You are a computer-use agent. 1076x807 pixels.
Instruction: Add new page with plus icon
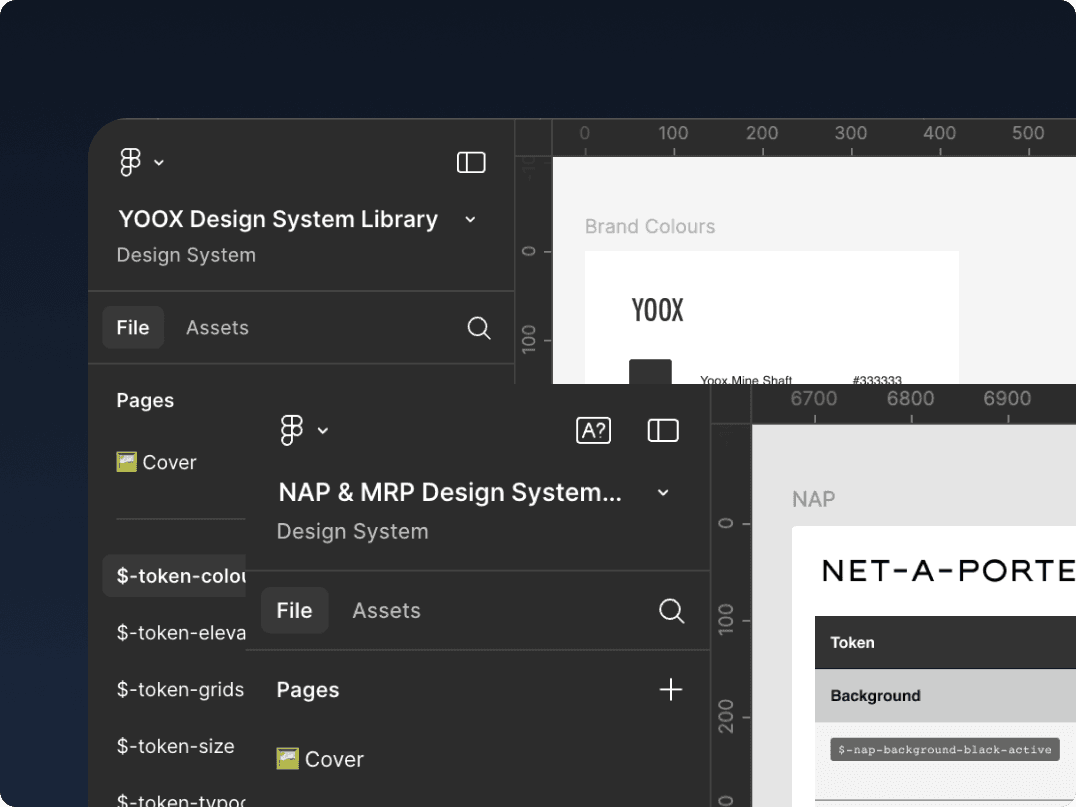point(671,690)
